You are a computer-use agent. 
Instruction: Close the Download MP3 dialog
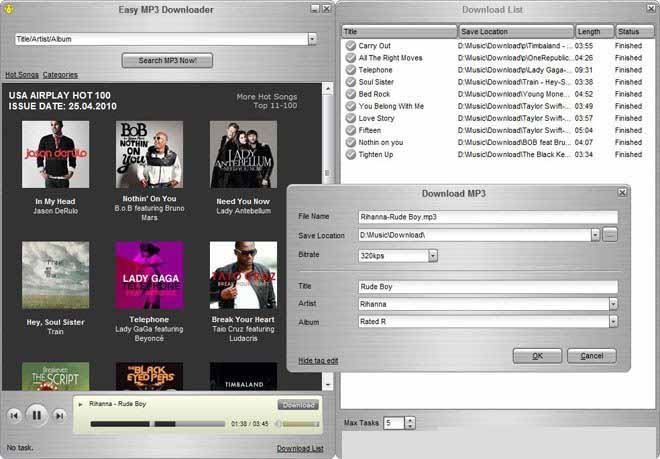(622, 192)
